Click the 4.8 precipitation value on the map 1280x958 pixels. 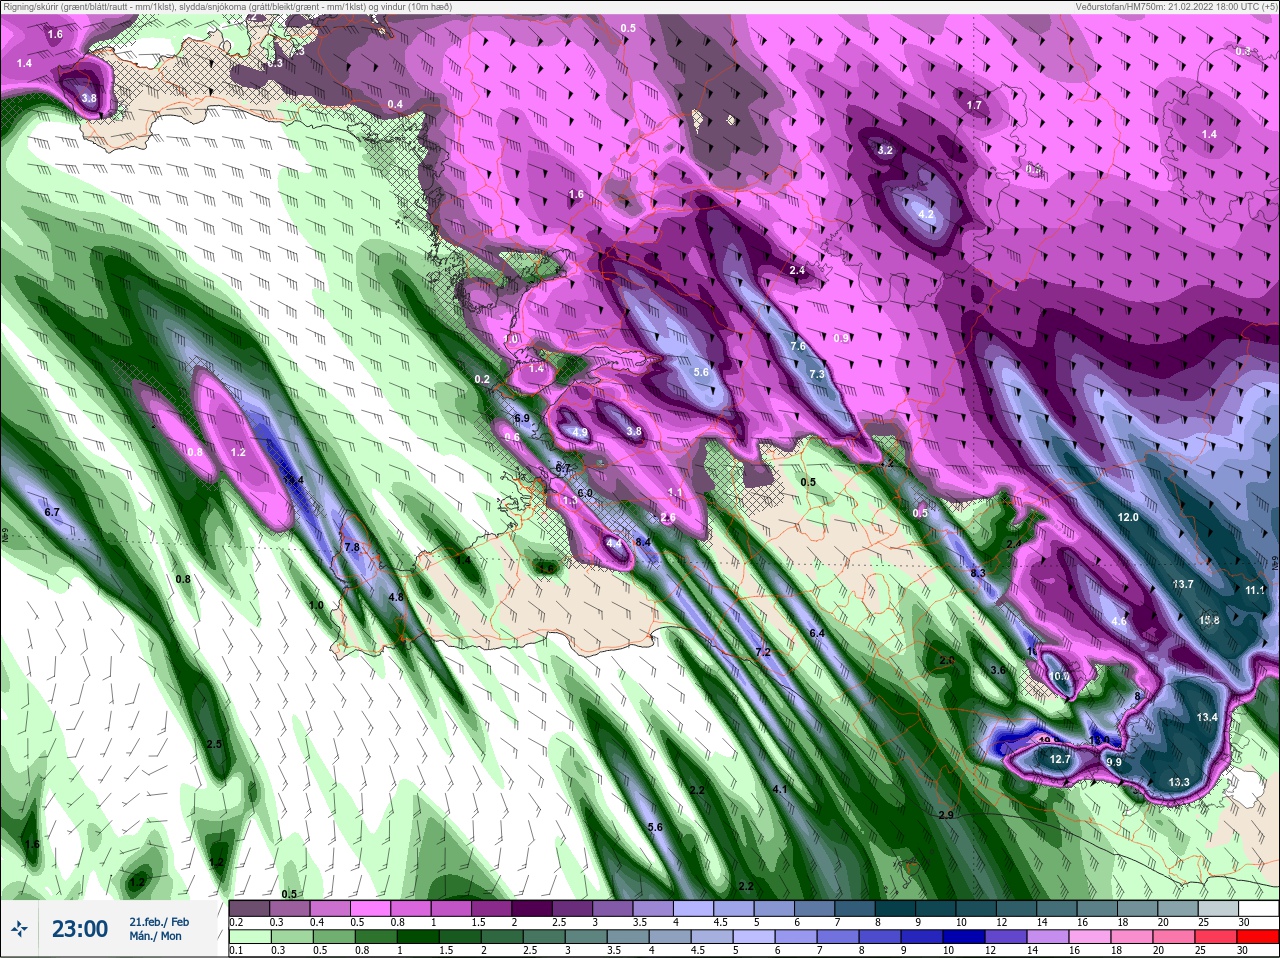[395, 597]
